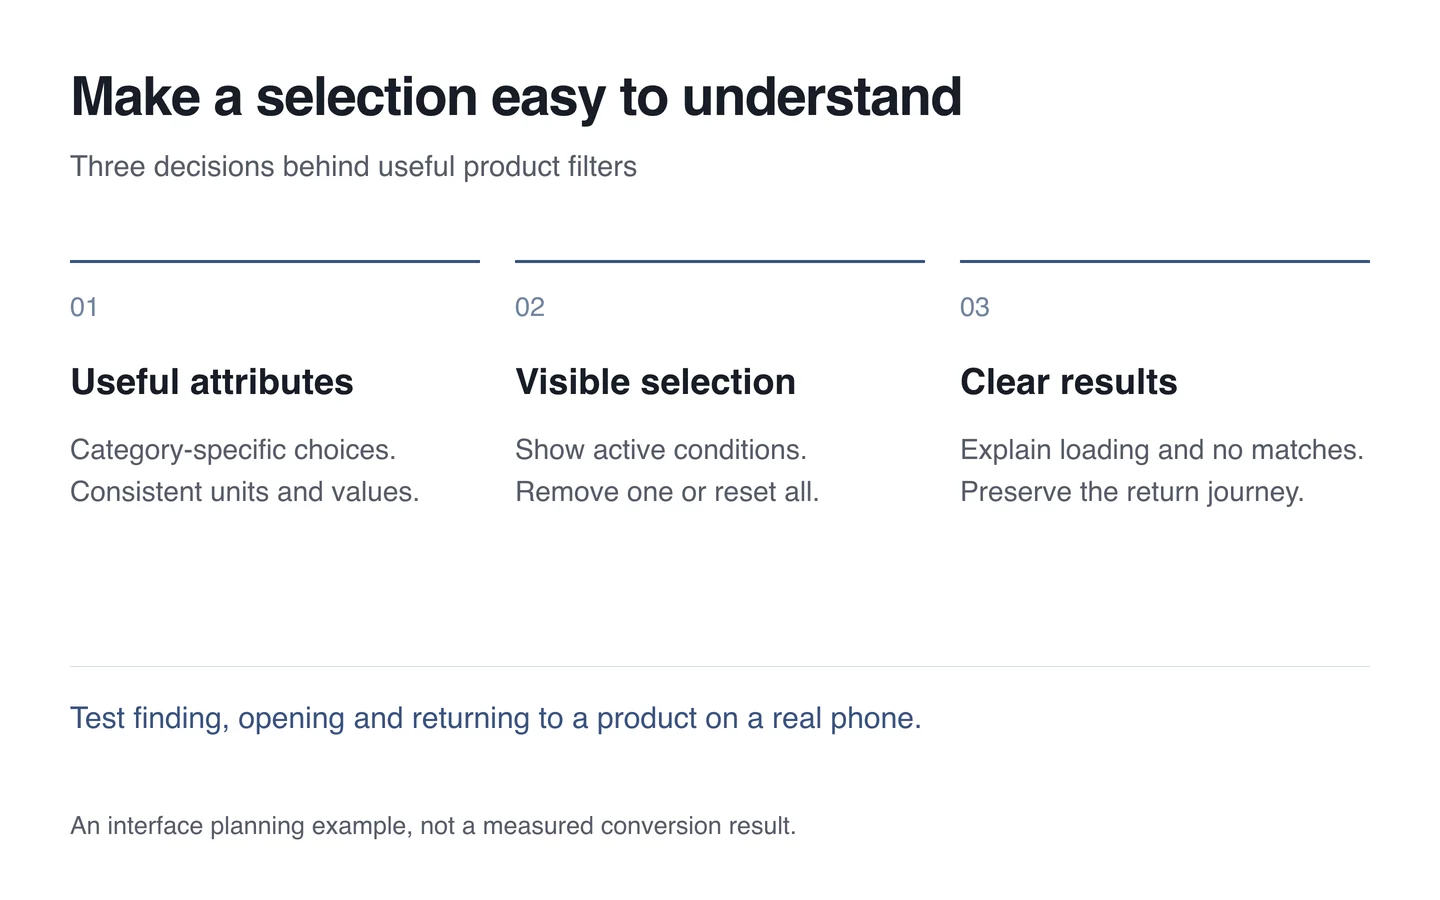Click the blue rule above step 02

click(720, 261)
